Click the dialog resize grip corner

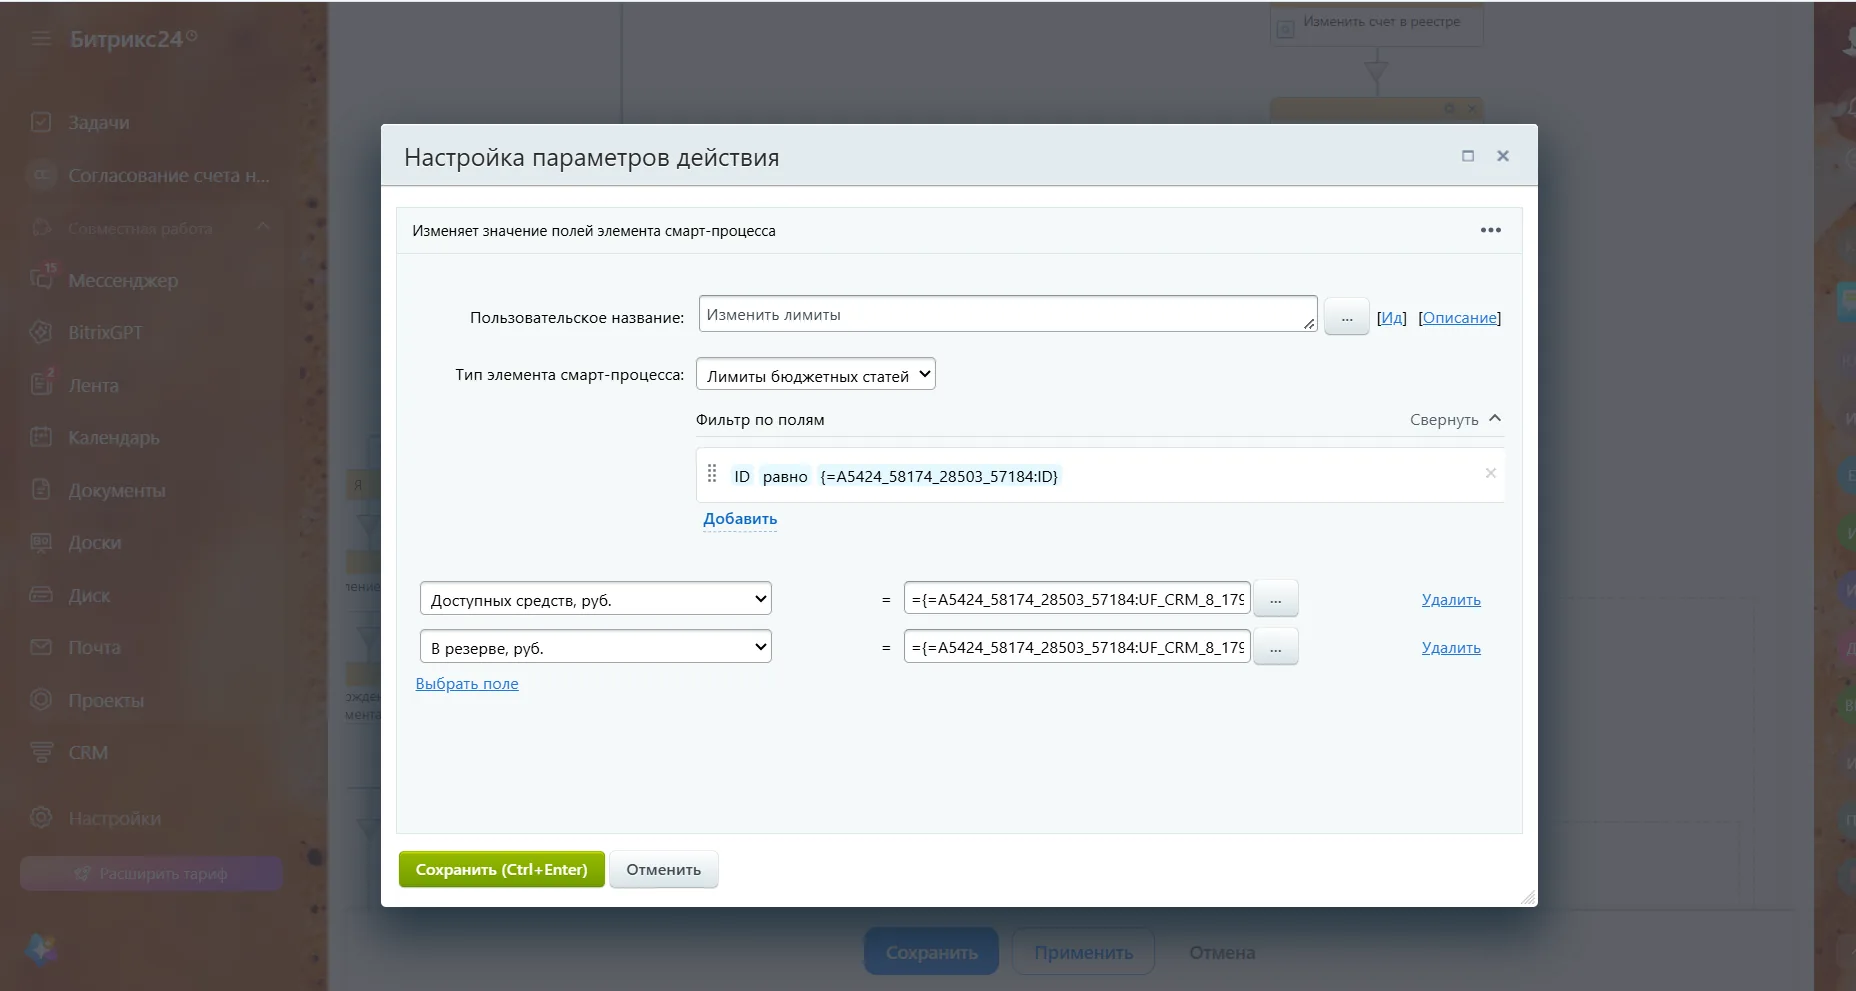click(1528, 897)
